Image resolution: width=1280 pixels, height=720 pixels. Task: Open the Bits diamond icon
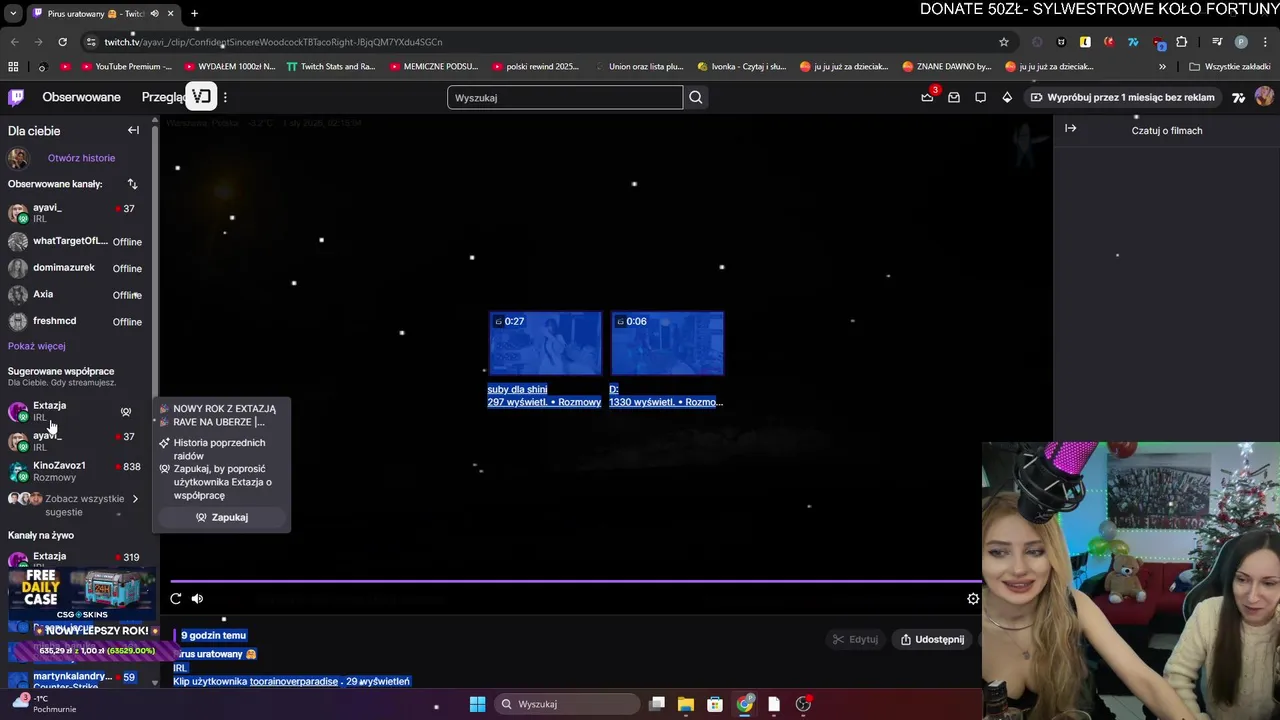(1007, 97)
